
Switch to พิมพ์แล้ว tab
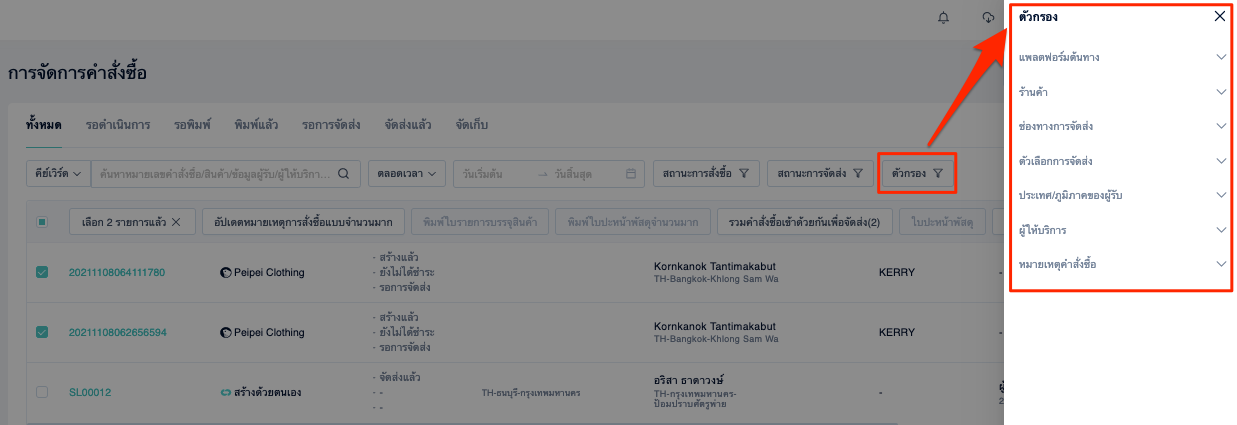(256, 125)
